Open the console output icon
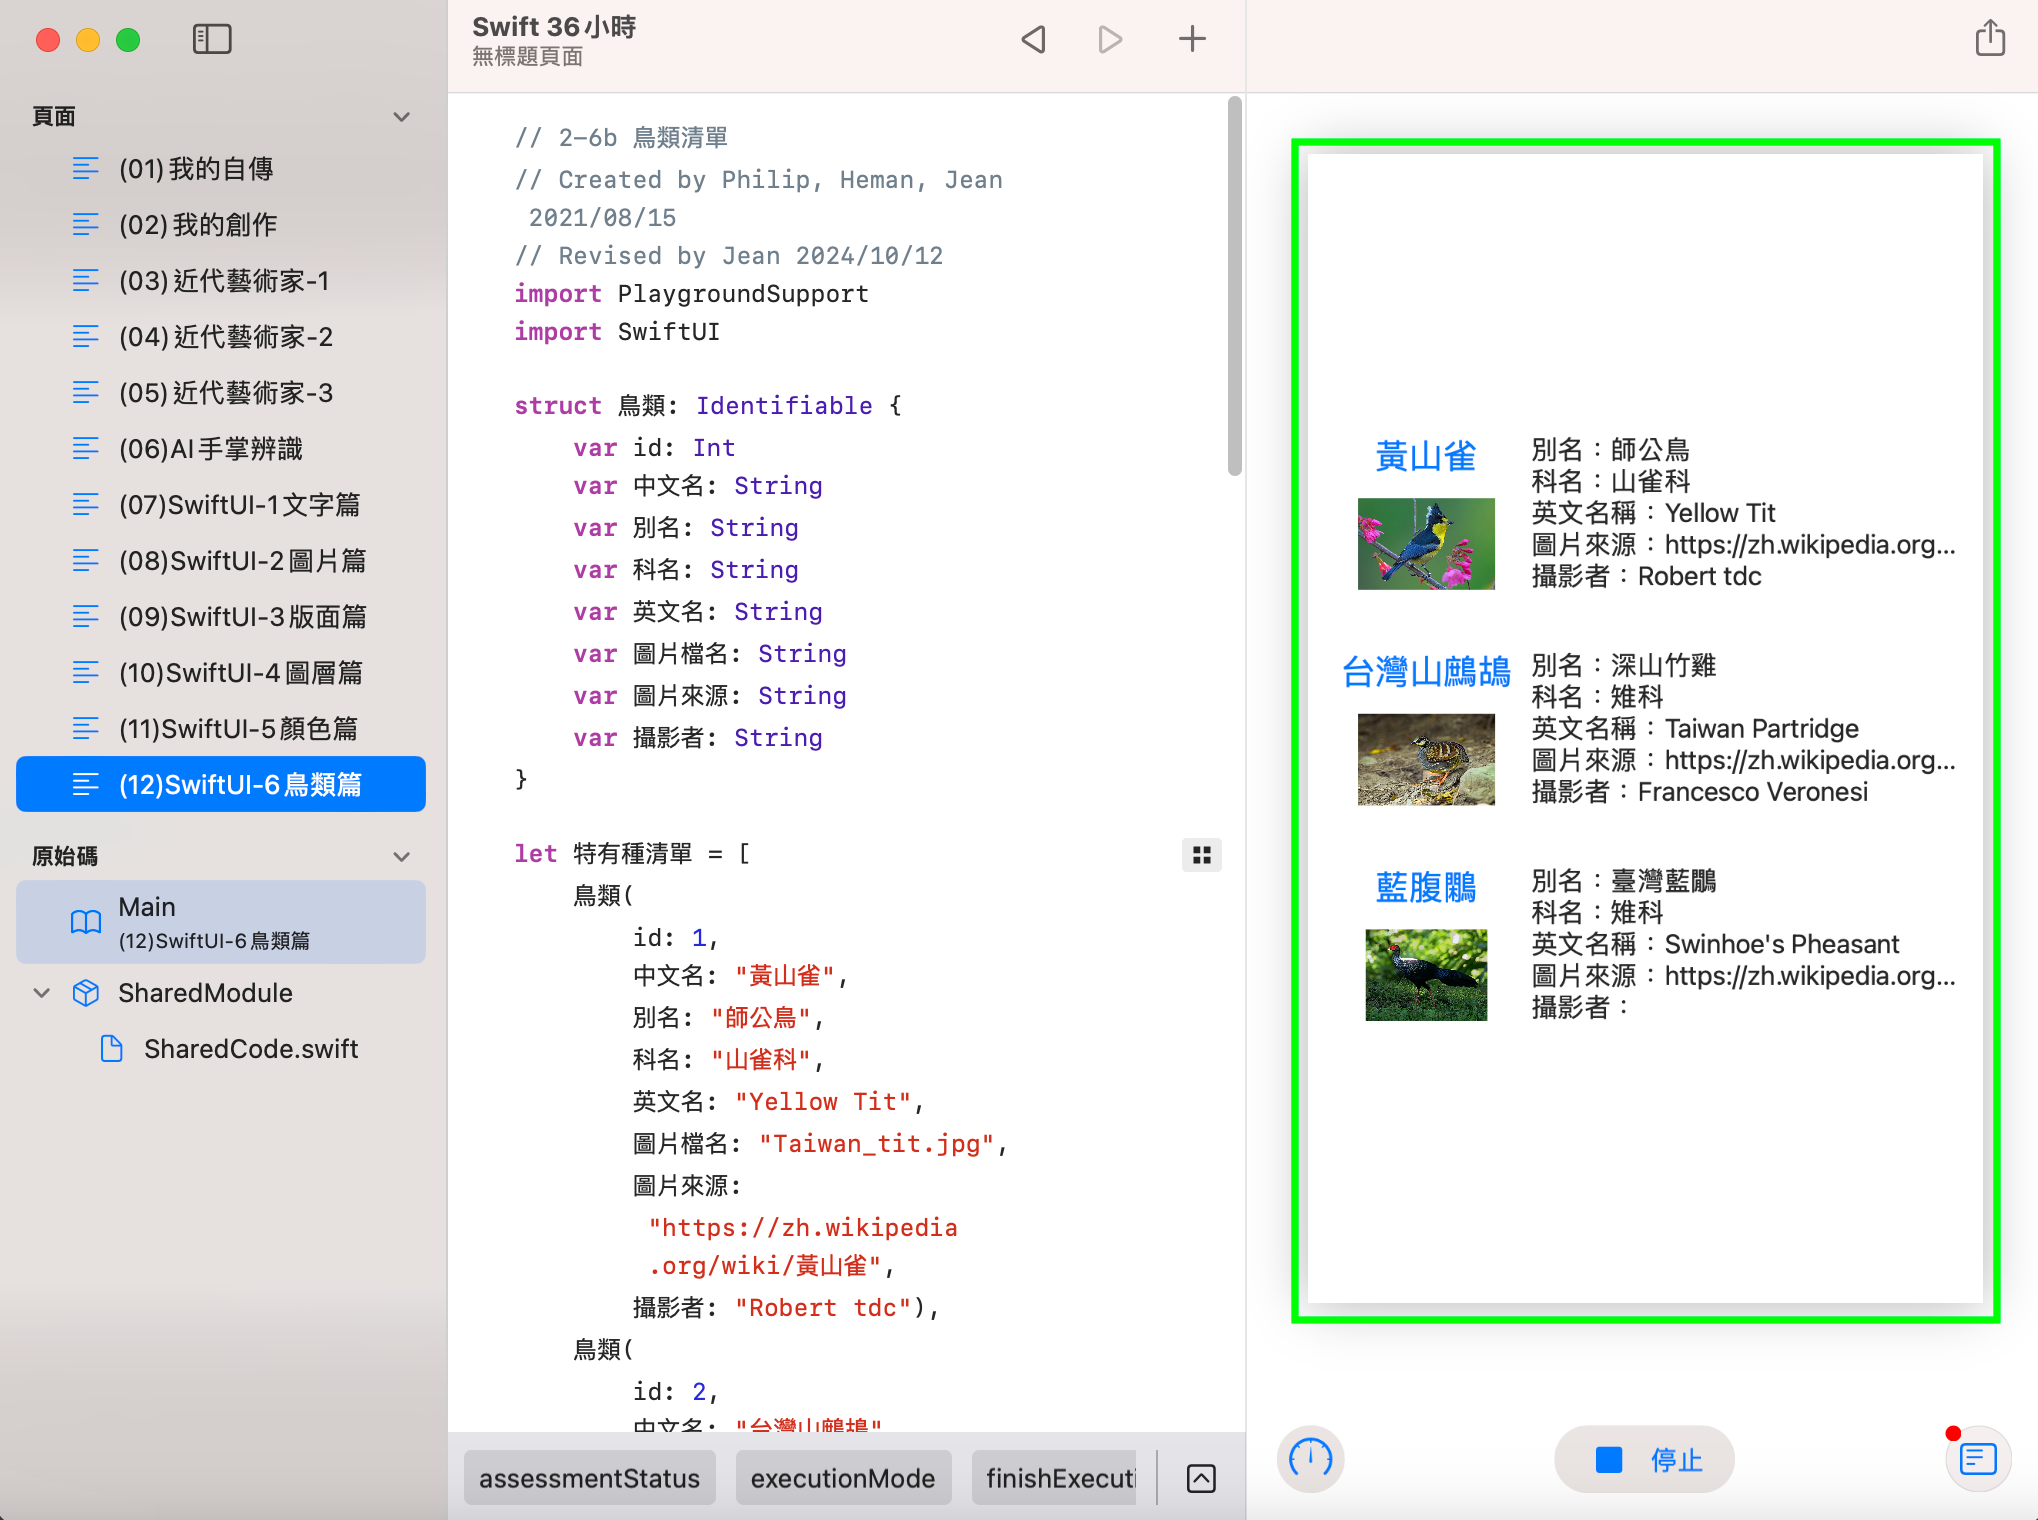The width and height of the screenshot is (2038, 1520). coord(1978,1459)
